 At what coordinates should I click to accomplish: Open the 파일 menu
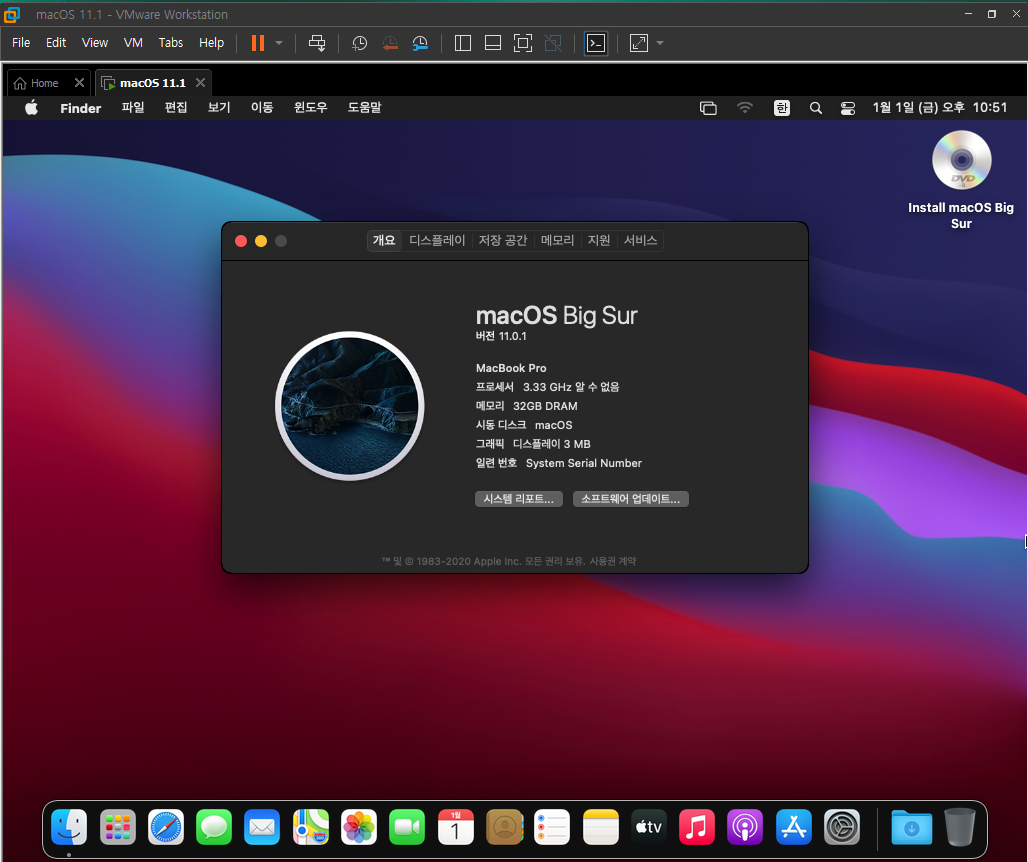[x=132, y=108]
